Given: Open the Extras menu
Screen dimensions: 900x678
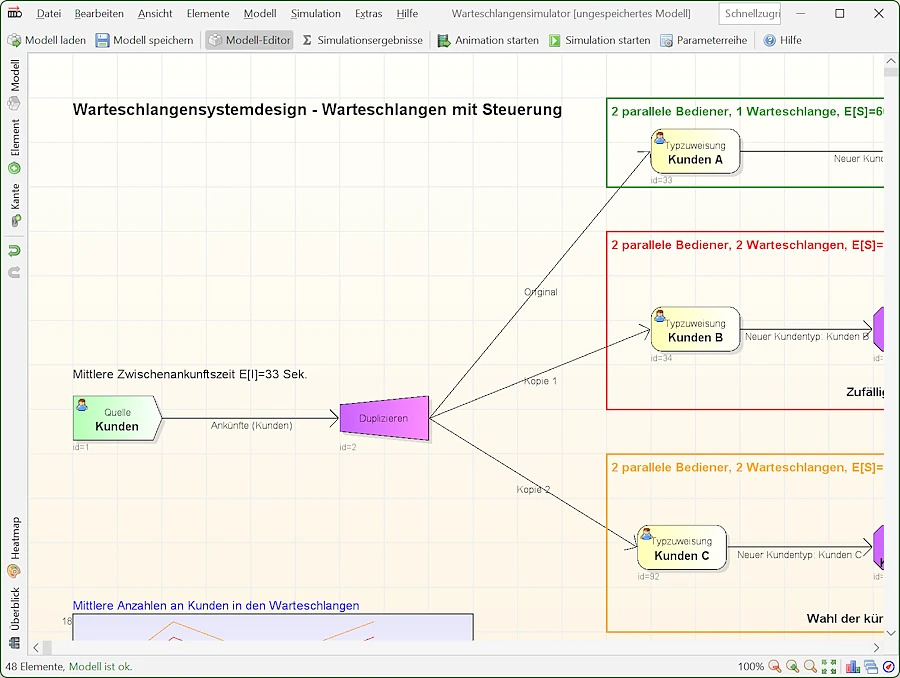Looking at the screenshot, I should click(x=368, y=13).
